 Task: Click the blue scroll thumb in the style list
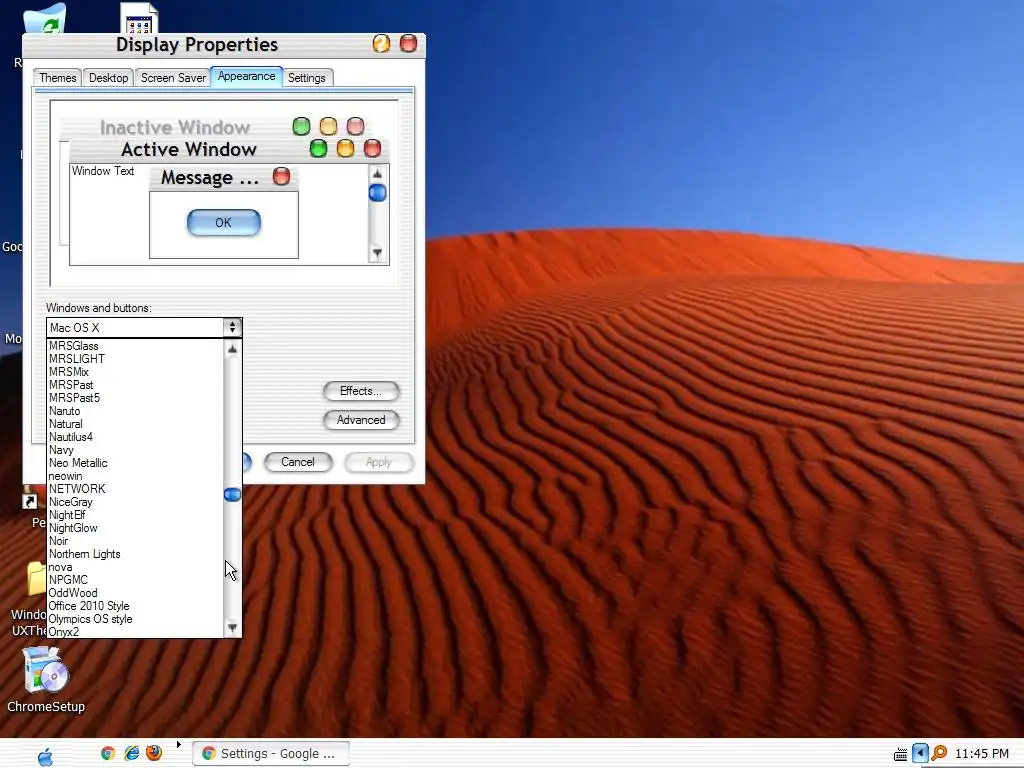[232, 495]
